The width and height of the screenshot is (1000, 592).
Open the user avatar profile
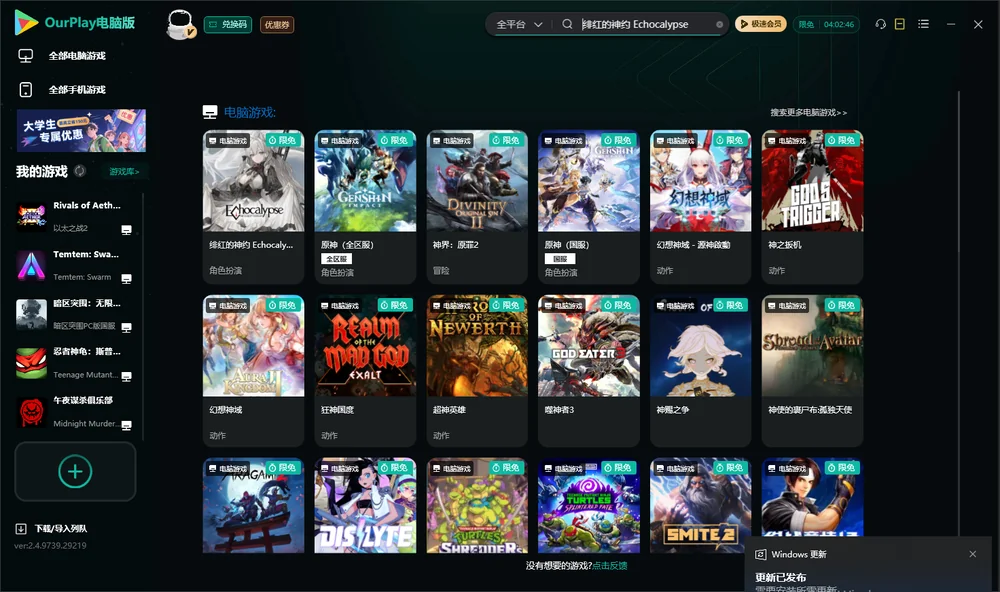coord(180,25)
